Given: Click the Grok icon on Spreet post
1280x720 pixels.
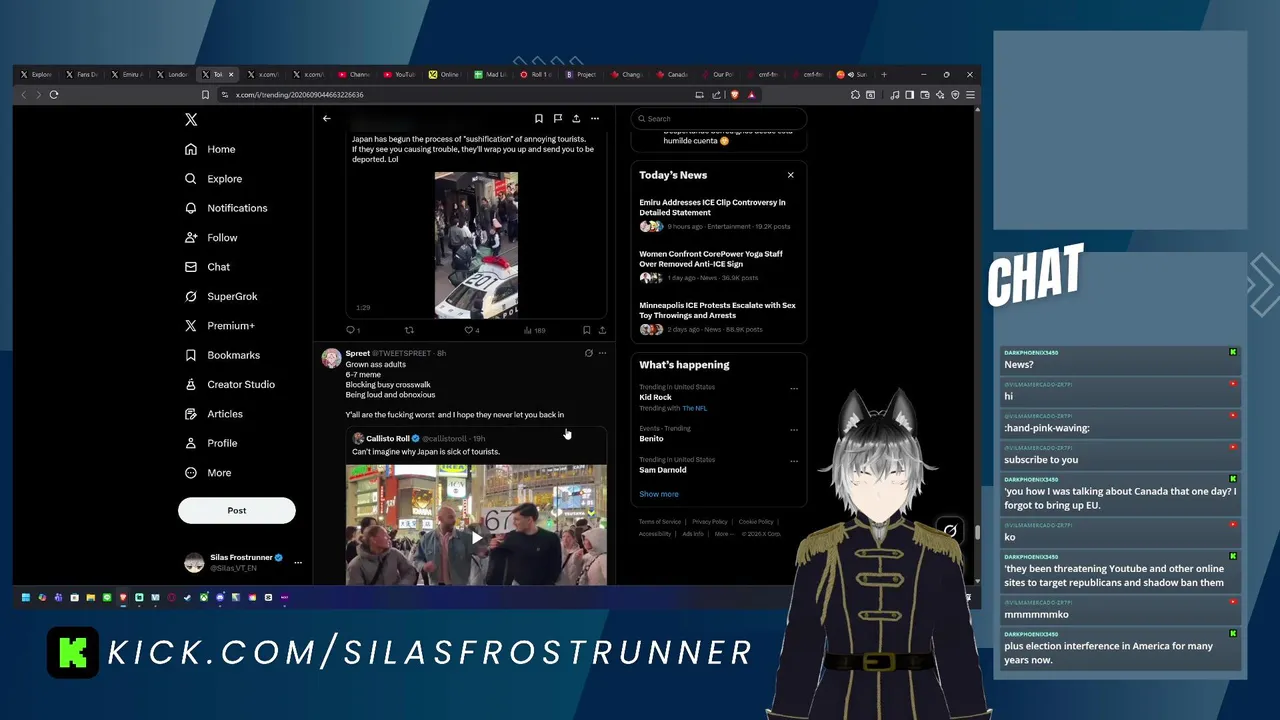Looking at the screenshot, I should [588, 353].
